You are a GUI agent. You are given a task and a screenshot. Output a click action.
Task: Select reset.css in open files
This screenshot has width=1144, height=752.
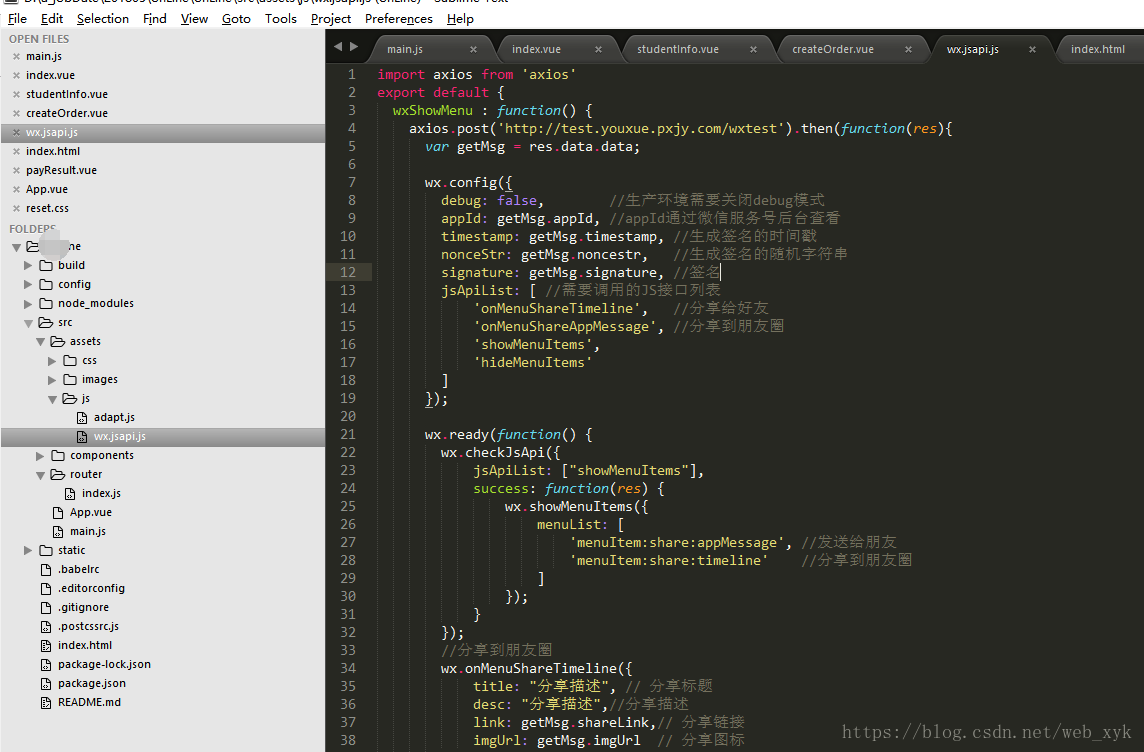[x=47, y=208]
